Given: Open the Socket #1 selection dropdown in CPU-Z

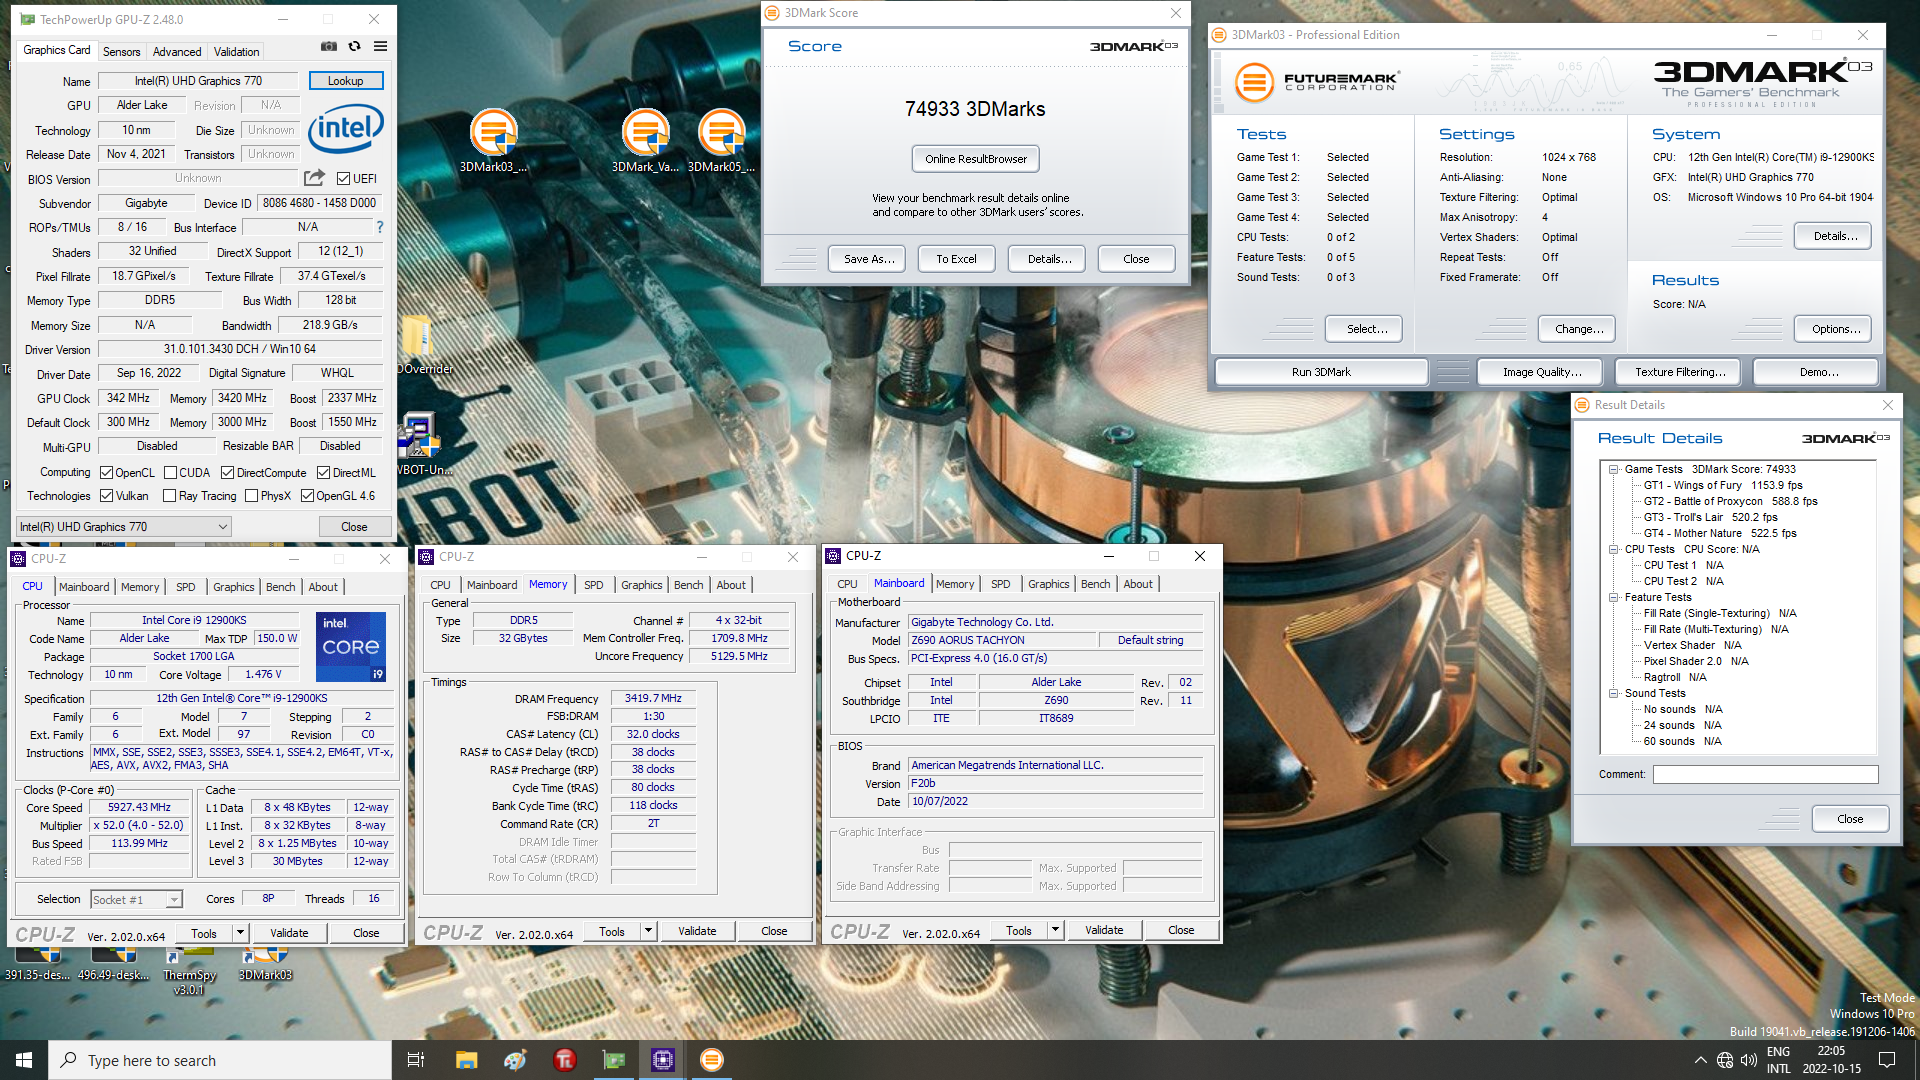Looking at the screenshot, I should point(137,900).
